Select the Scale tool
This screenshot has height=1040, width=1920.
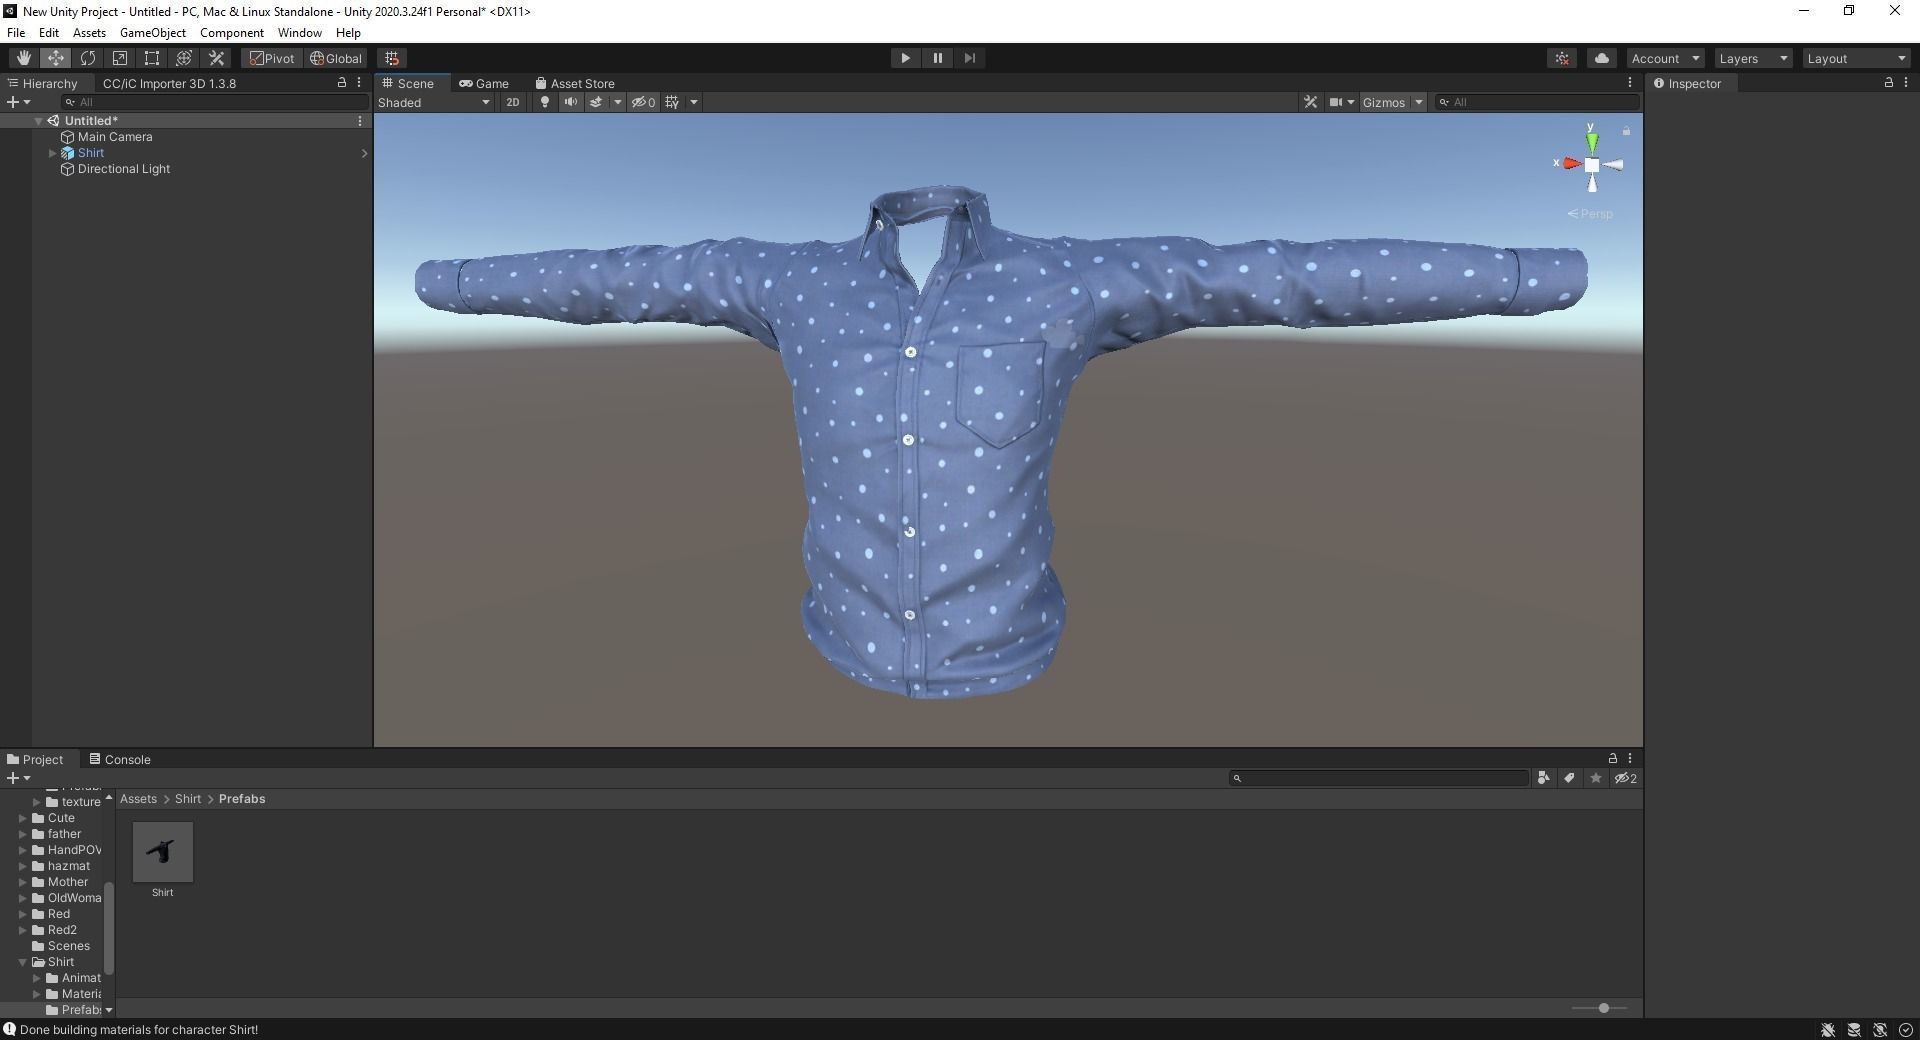[x=120, y=58]
